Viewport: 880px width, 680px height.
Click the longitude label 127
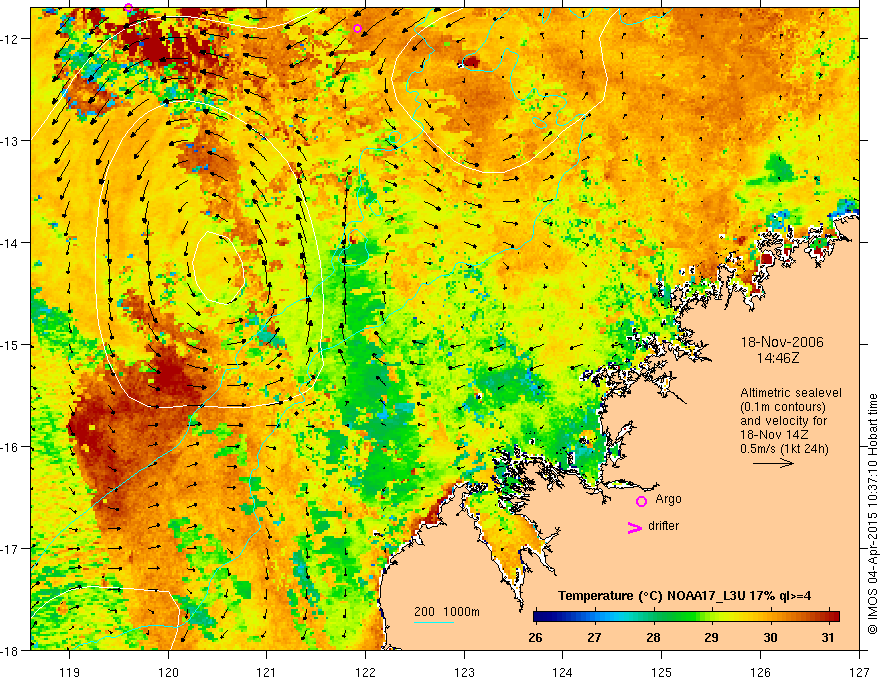pyautogui.click(x=859, y=672)
